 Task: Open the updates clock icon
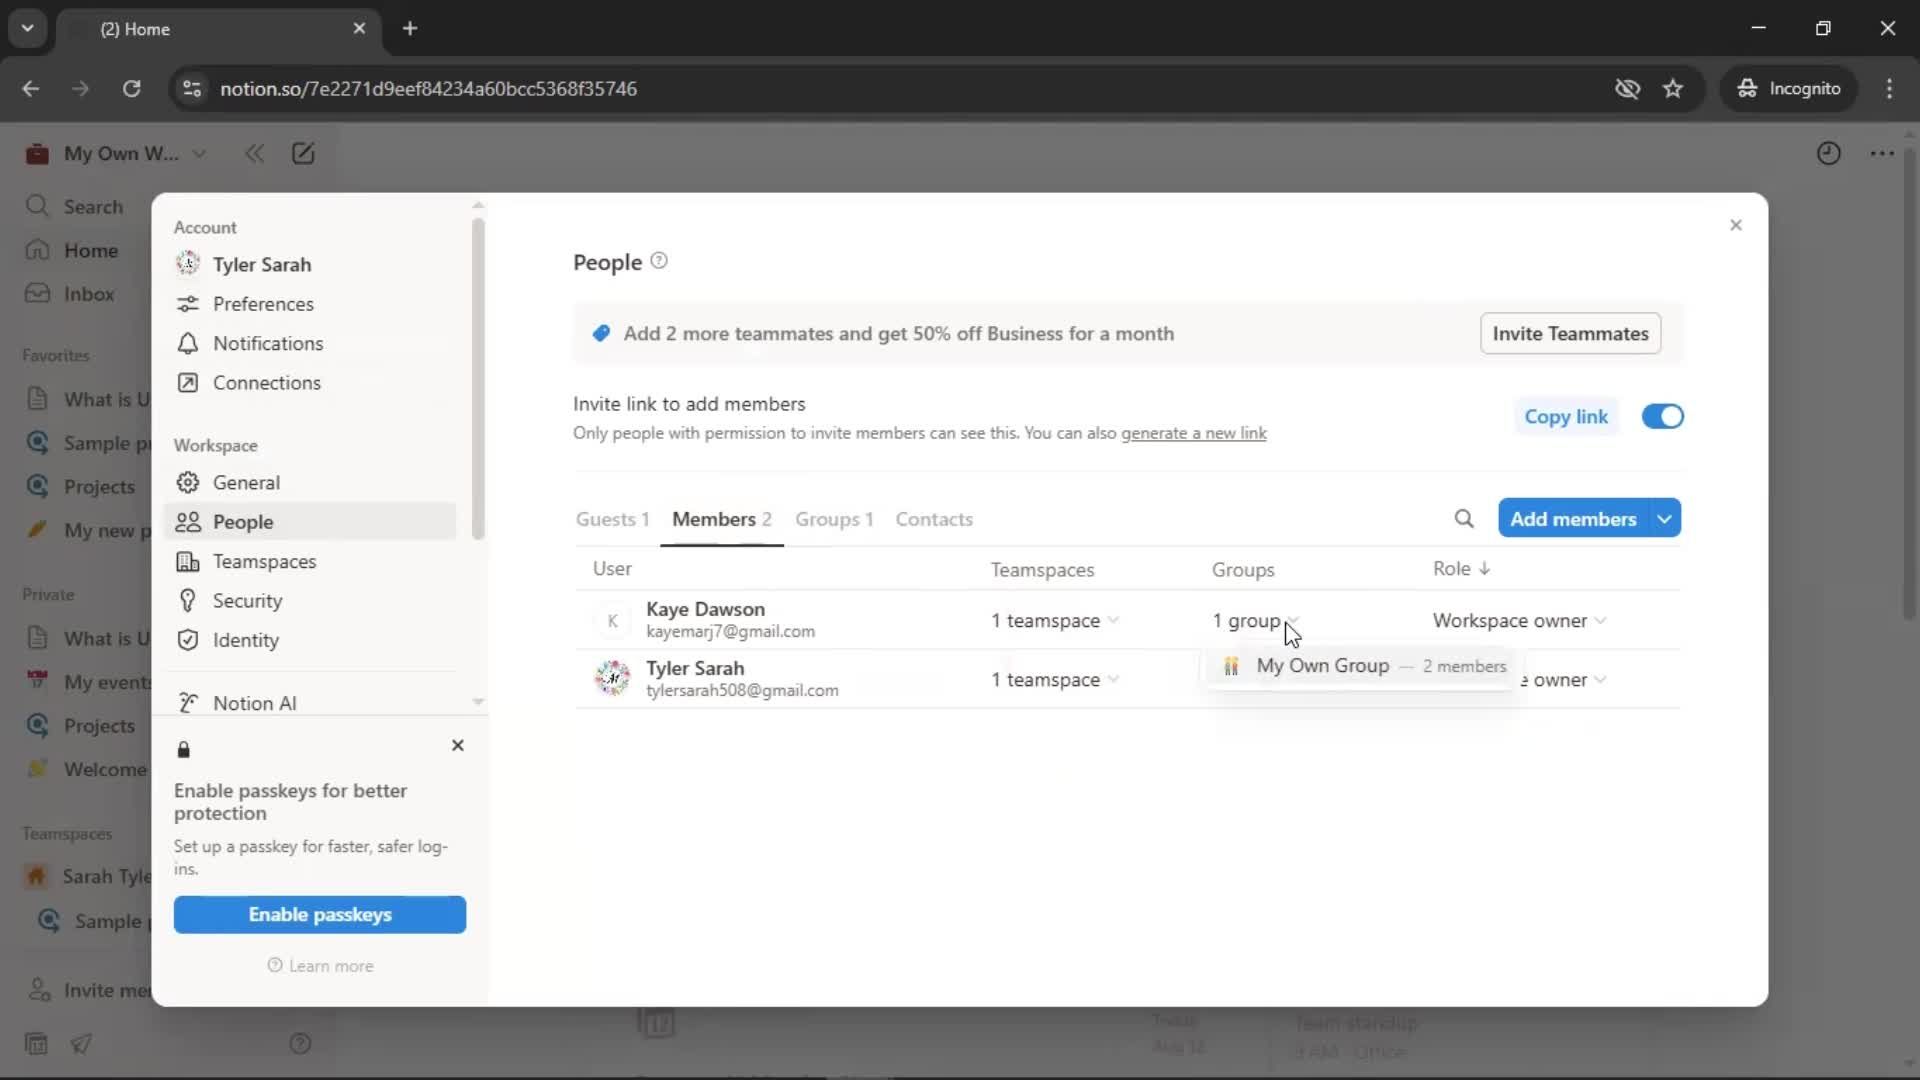tap(1828, 153)
